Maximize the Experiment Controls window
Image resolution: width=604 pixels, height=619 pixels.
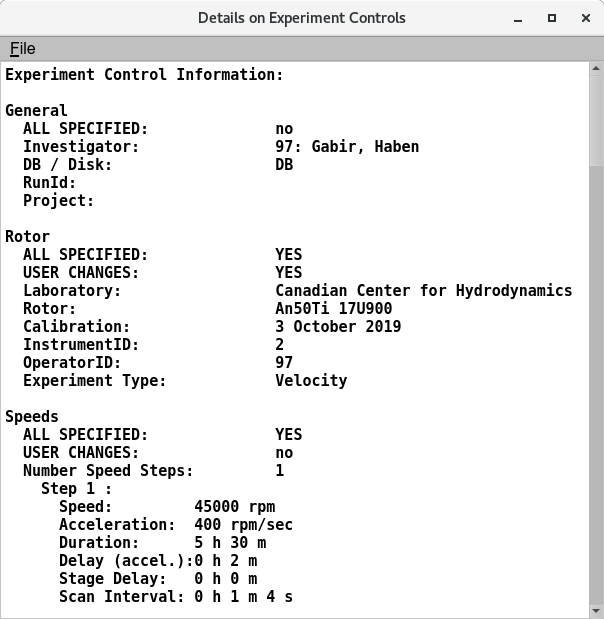pyautogui.click(x=551, y=18)
